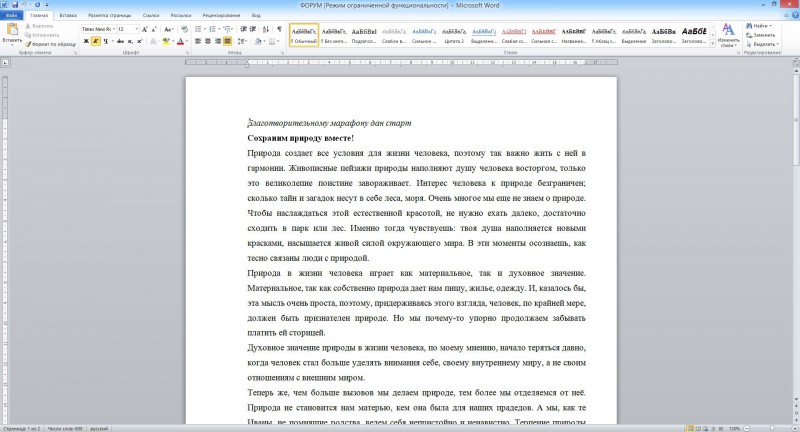
Task: Apply the Без интервала style
Action: (334, 35)
